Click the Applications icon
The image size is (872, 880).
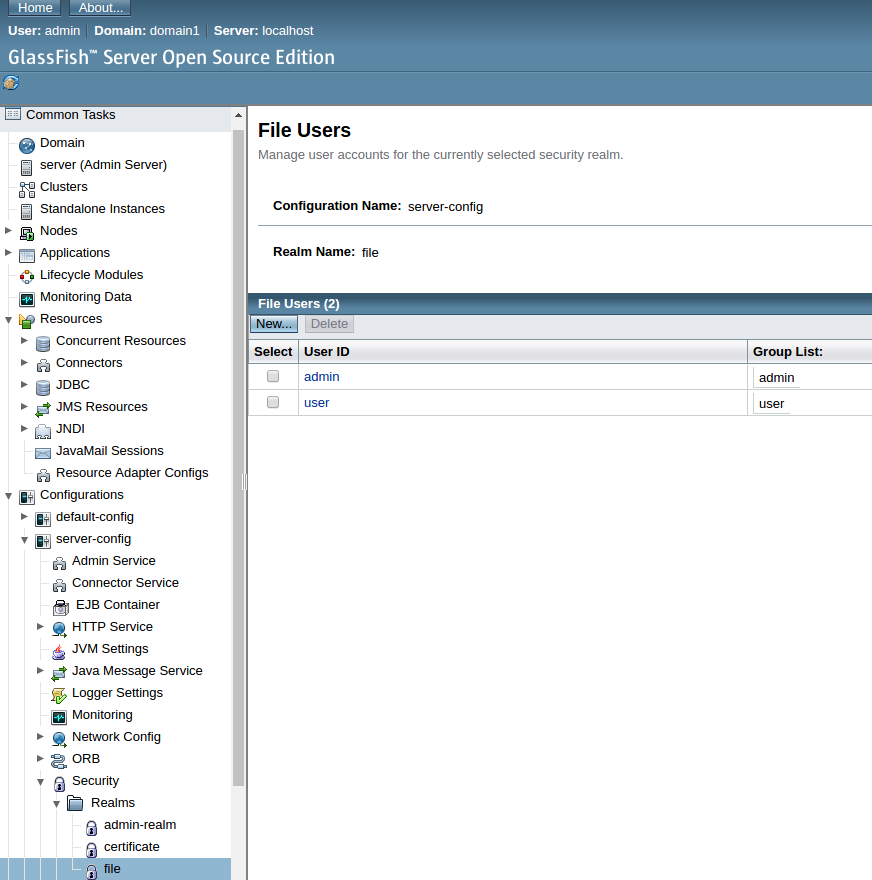click(x=26, y=255)
